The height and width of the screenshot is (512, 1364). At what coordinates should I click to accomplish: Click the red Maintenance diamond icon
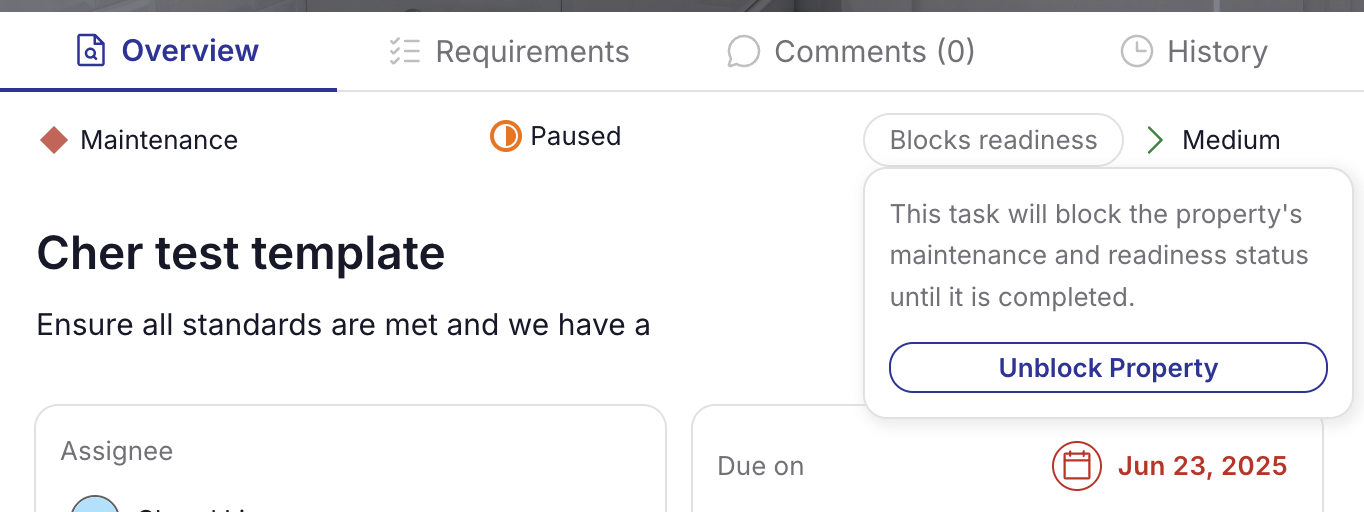pos(54,140)
